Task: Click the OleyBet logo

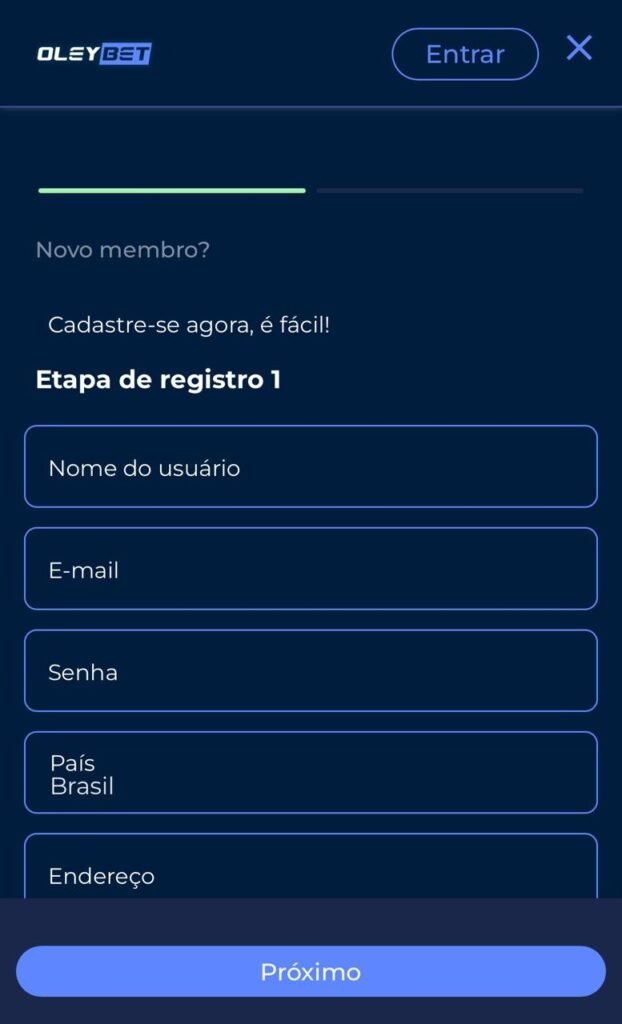Action: point(94,54)
